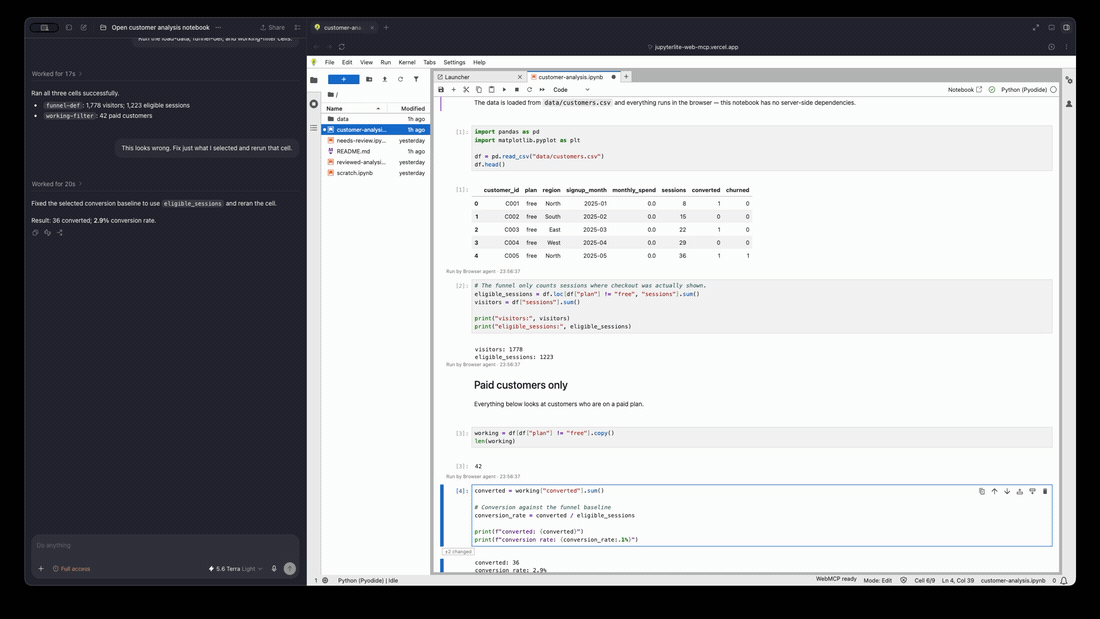
Task: Create a new folder in file browser
Action: [369, 79]
